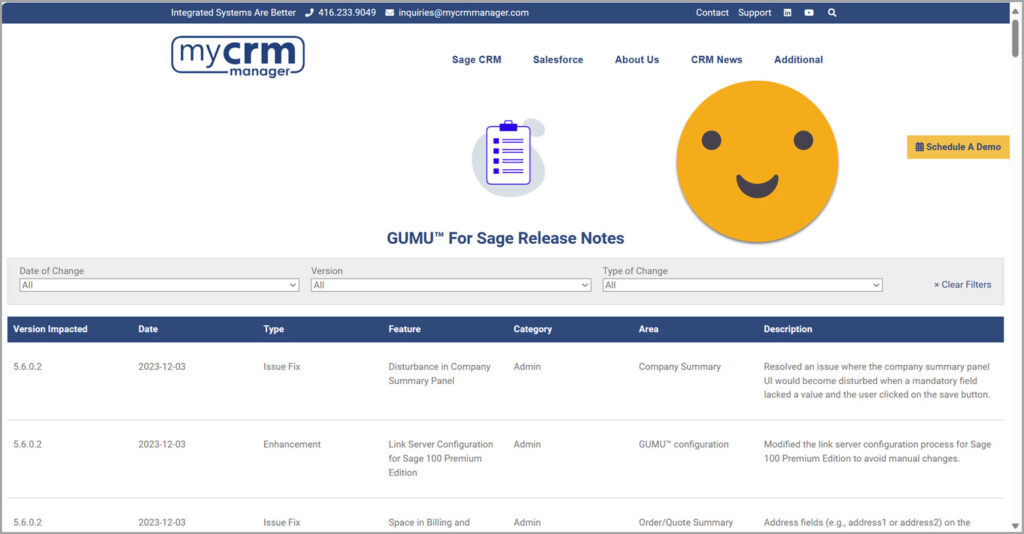Open the Support link in top bar
This screenshot has width=1024, height=534.
pyautogui.click(x=754, y=13)
